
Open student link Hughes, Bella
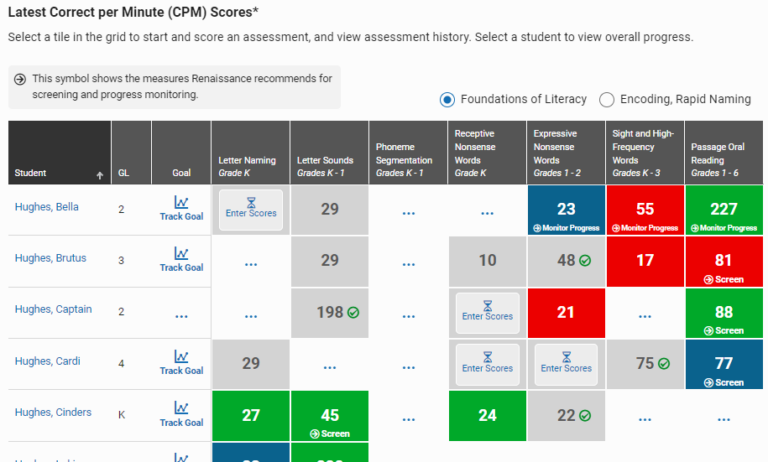[x=47, y=207]
